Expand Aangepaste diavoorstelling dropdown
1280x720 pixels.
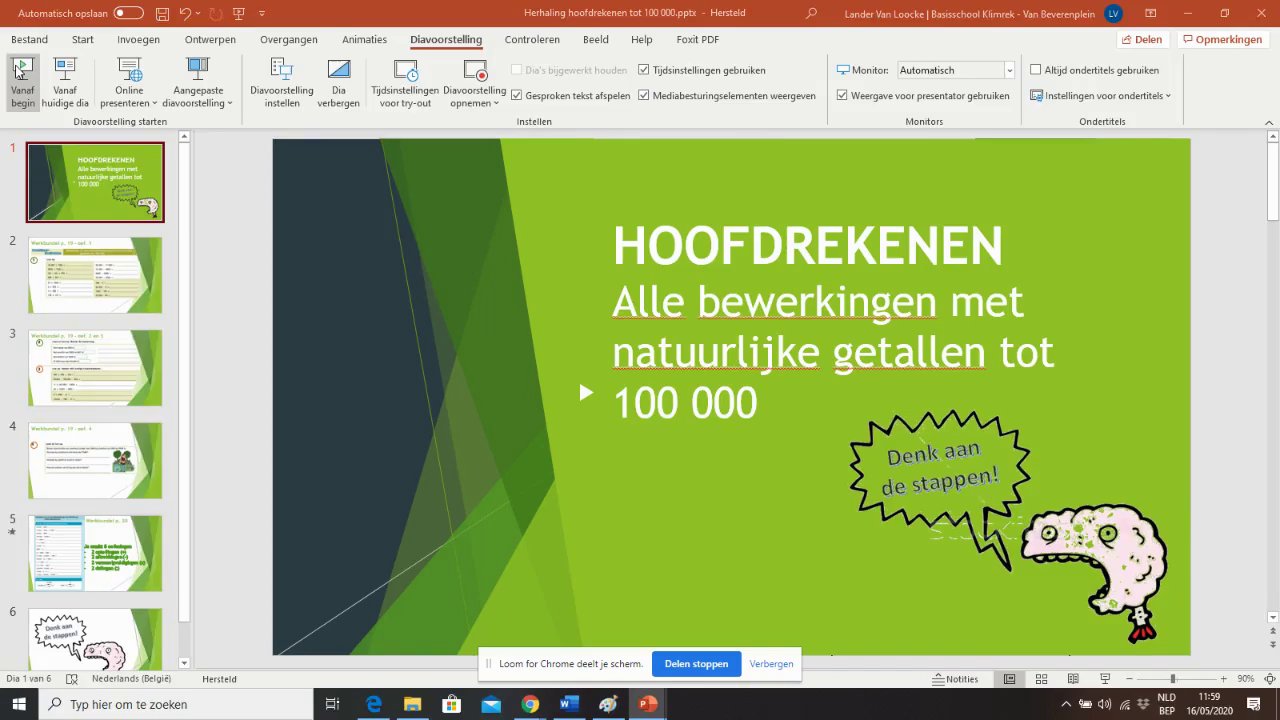point(197,83)
